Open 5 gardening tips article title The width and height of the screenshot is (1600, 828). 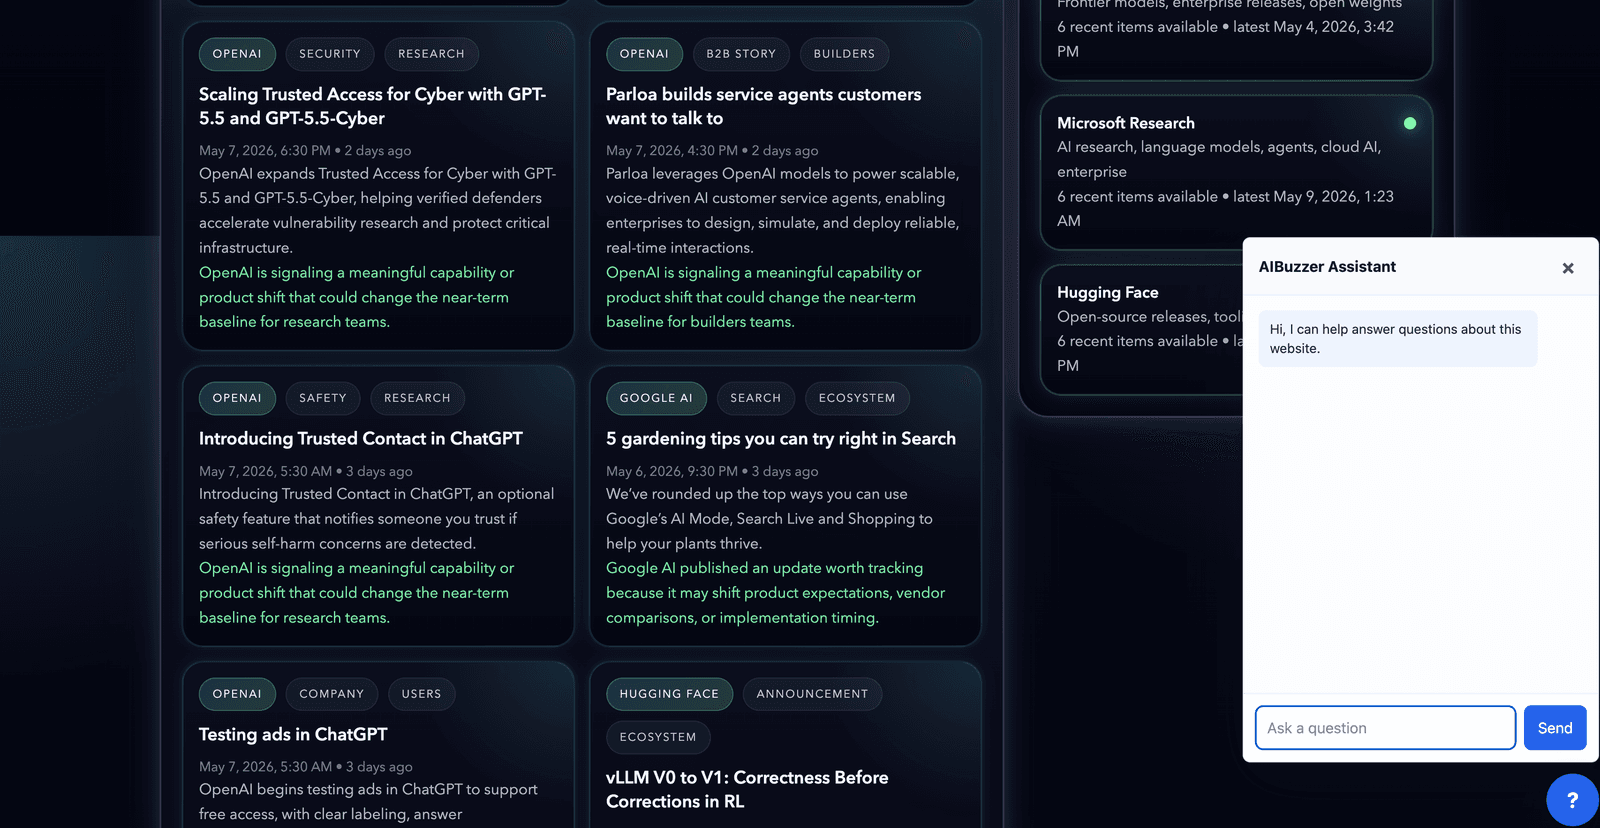point(781,439)
